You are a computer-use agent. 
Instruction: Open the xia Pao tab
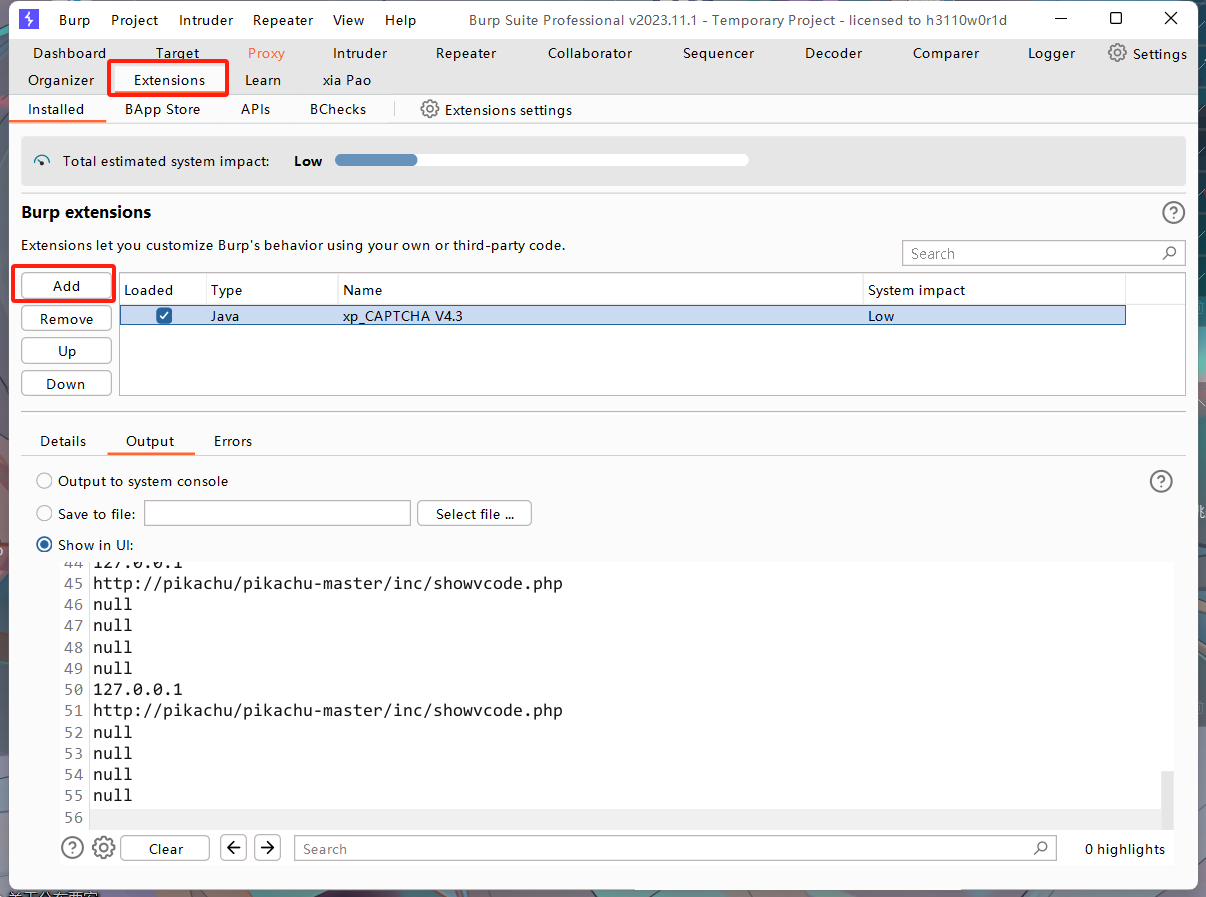[347, 80]
